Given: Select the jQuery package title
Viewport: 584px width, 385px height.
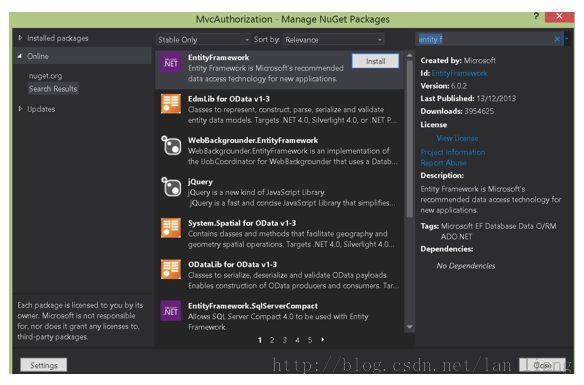Looking at the screenshot, I should click(x=200, y=182).
